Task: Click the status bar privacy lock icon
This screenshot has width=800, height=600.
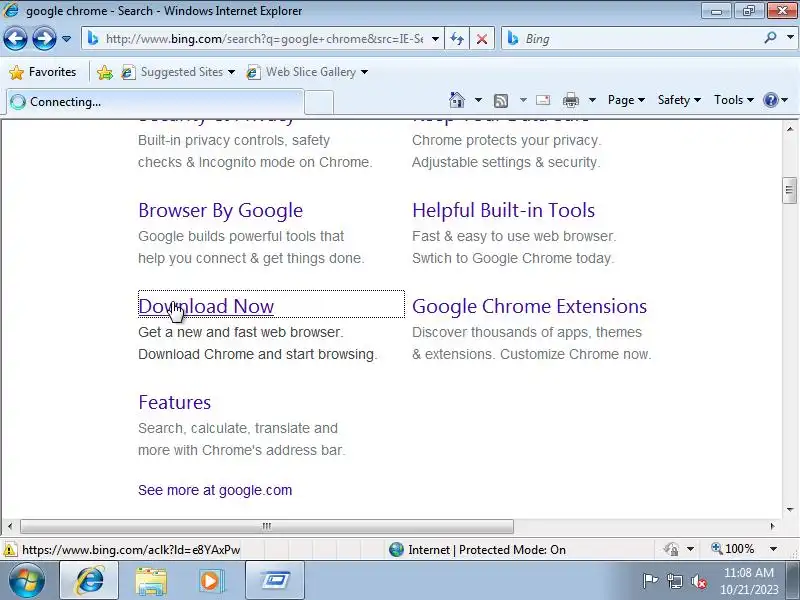Action: 671,549
